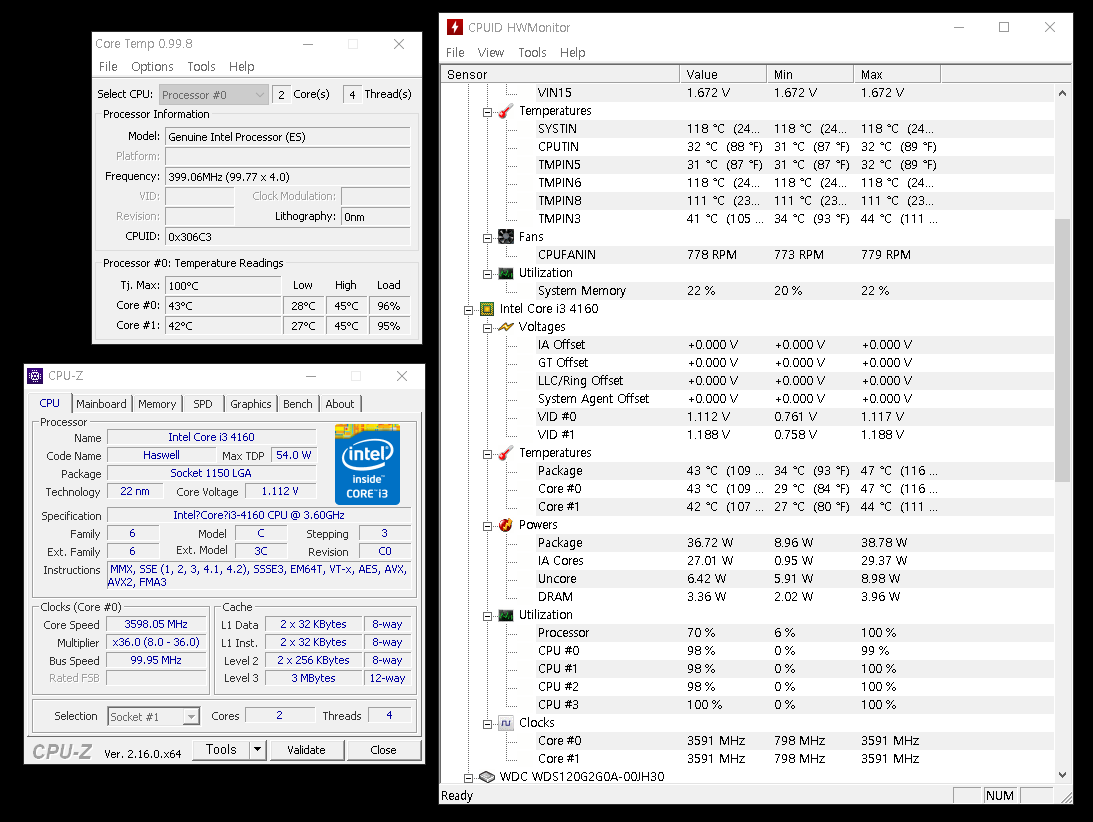
Task: Click the Clocks category icon
Action: tap(506, 723)
